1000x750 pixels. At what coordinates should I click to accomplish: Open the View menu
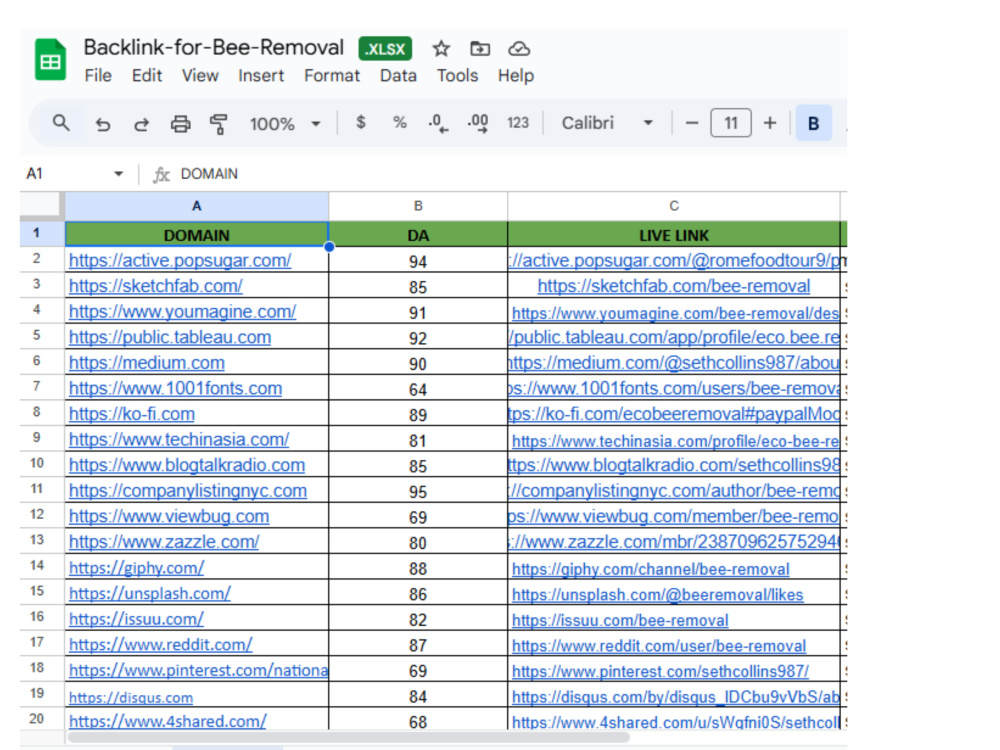[200, 75]
